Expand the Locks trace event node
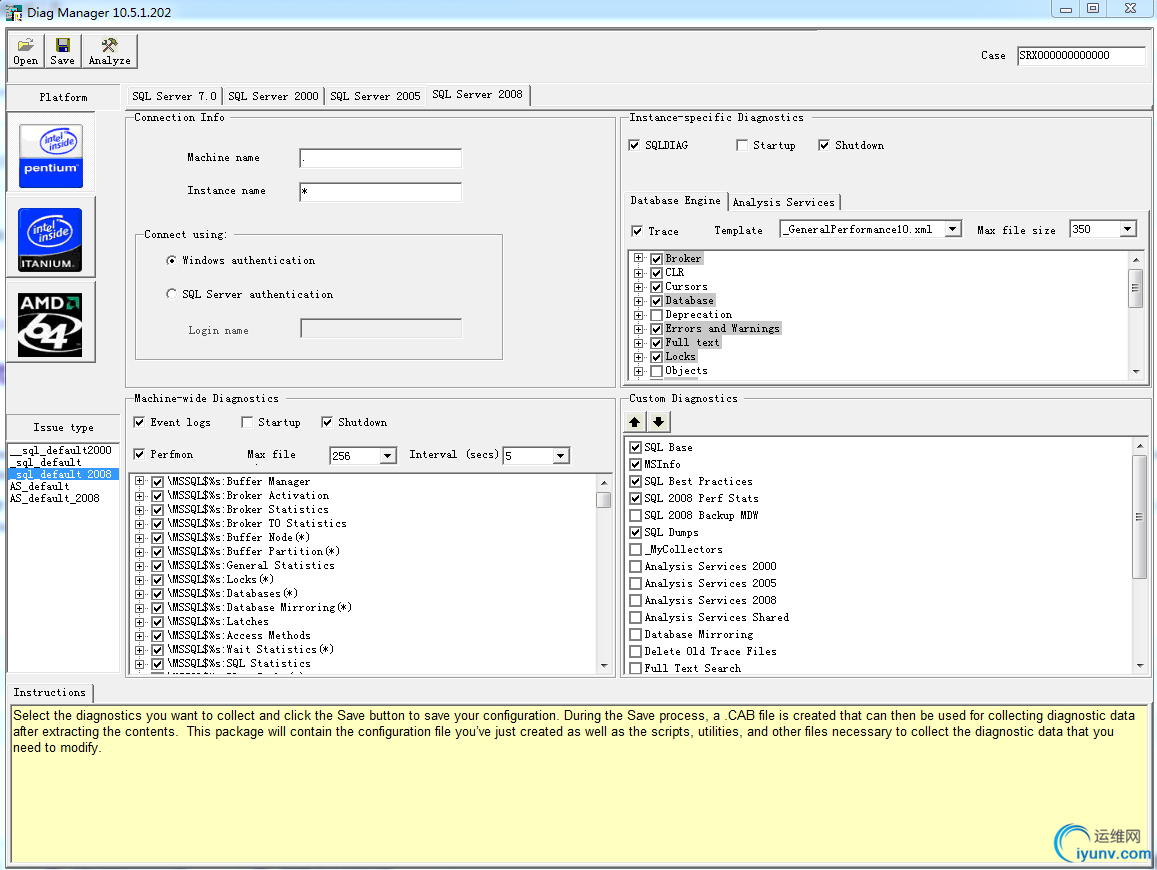The width and height of the screenshot is (1157, 870). (x=638, y=357)
